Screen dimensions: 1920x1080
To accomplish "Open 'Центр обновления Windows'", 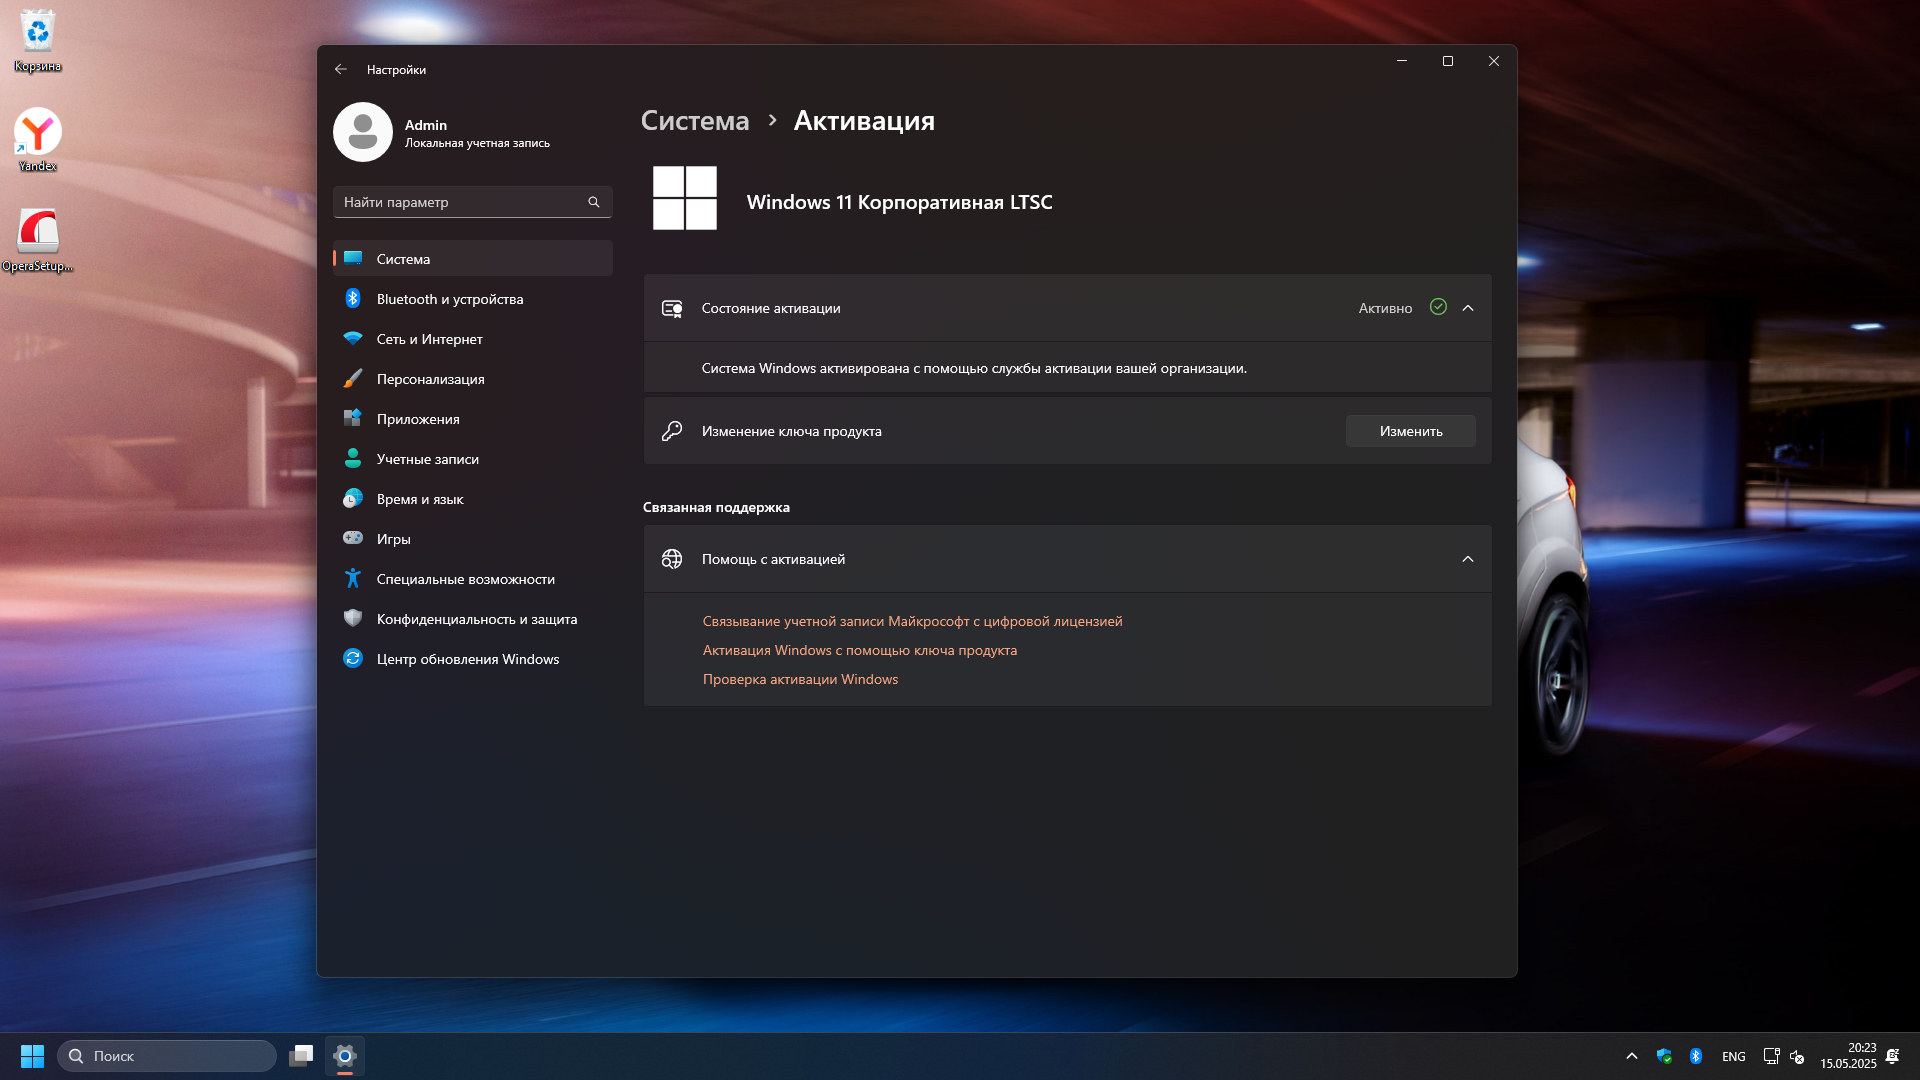I will (472, 659).
